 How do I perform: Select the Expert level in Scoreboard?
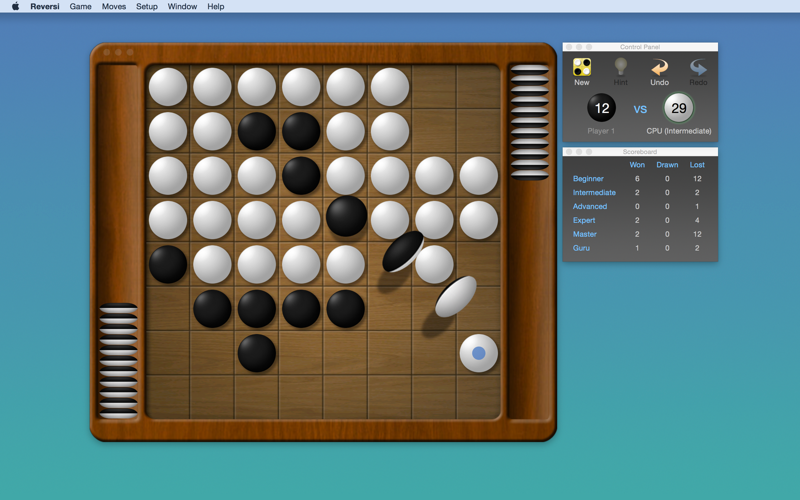(584, 220)
